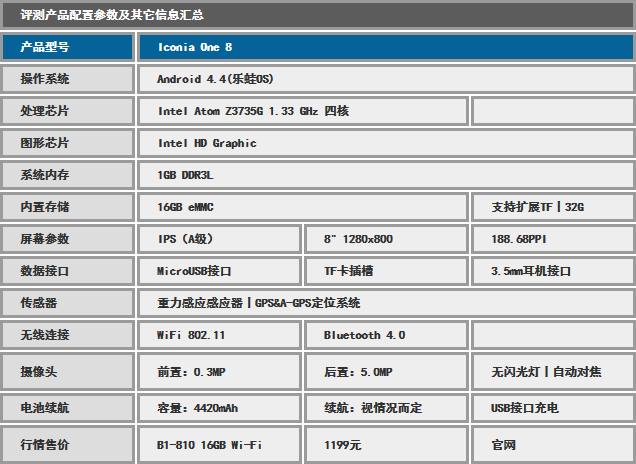Click the 3.5mm耳机接口 cell
Viewport: 636px width, 464px height.
coord(553,271)
